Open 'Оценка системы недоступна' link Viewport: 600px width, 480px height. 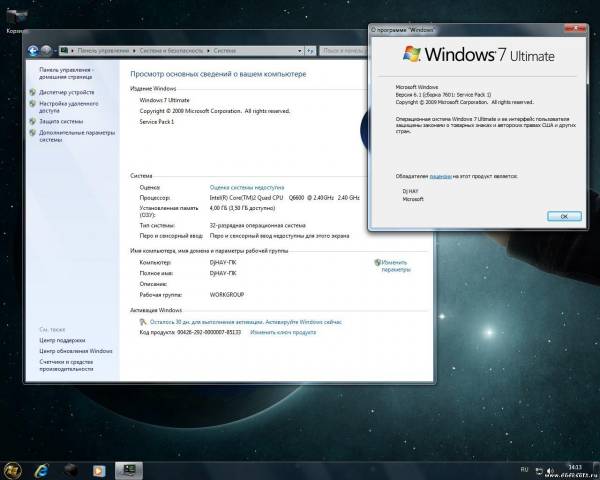point(247,187)
